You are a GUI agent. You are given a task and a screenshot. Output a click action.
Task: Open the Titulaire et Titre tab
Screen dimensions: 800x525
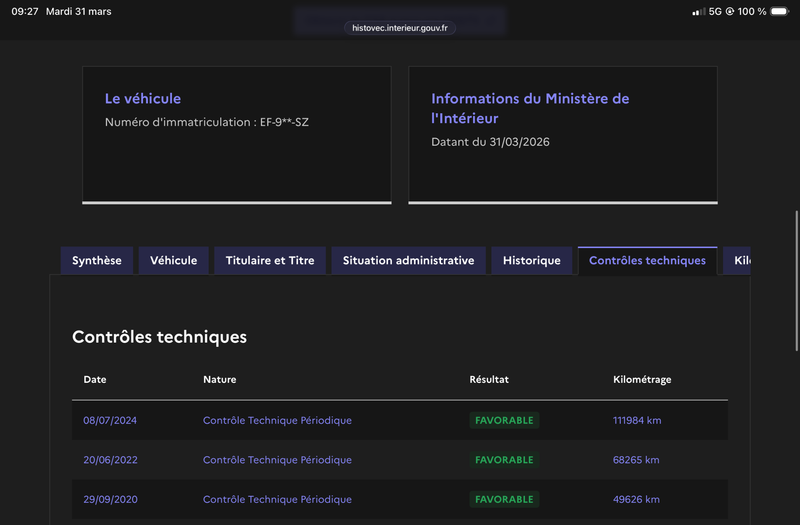click(270, 261)
